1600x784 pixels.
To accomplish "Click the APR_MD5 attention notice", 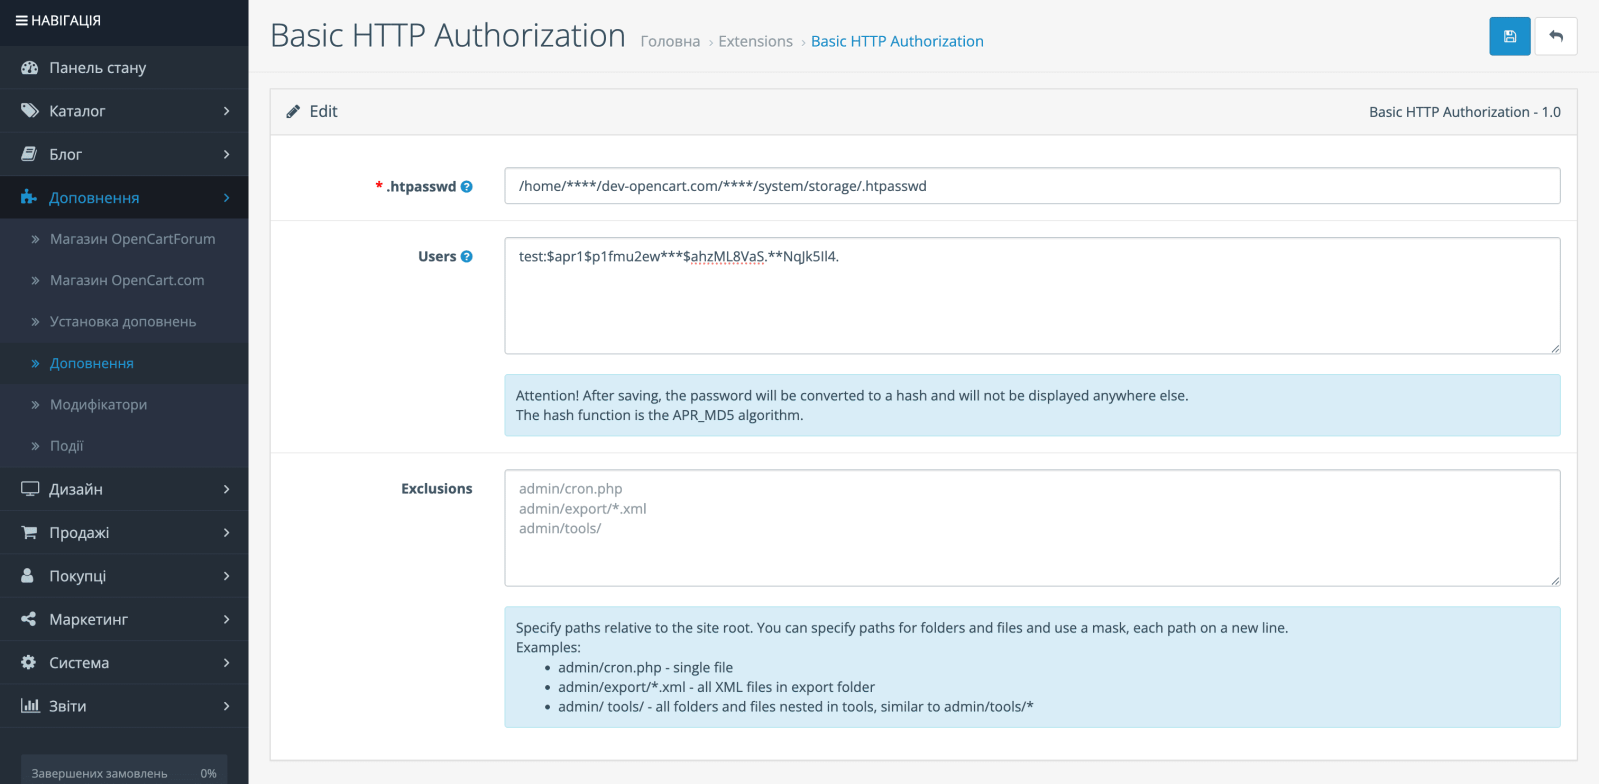I will tap(1032, 405).
